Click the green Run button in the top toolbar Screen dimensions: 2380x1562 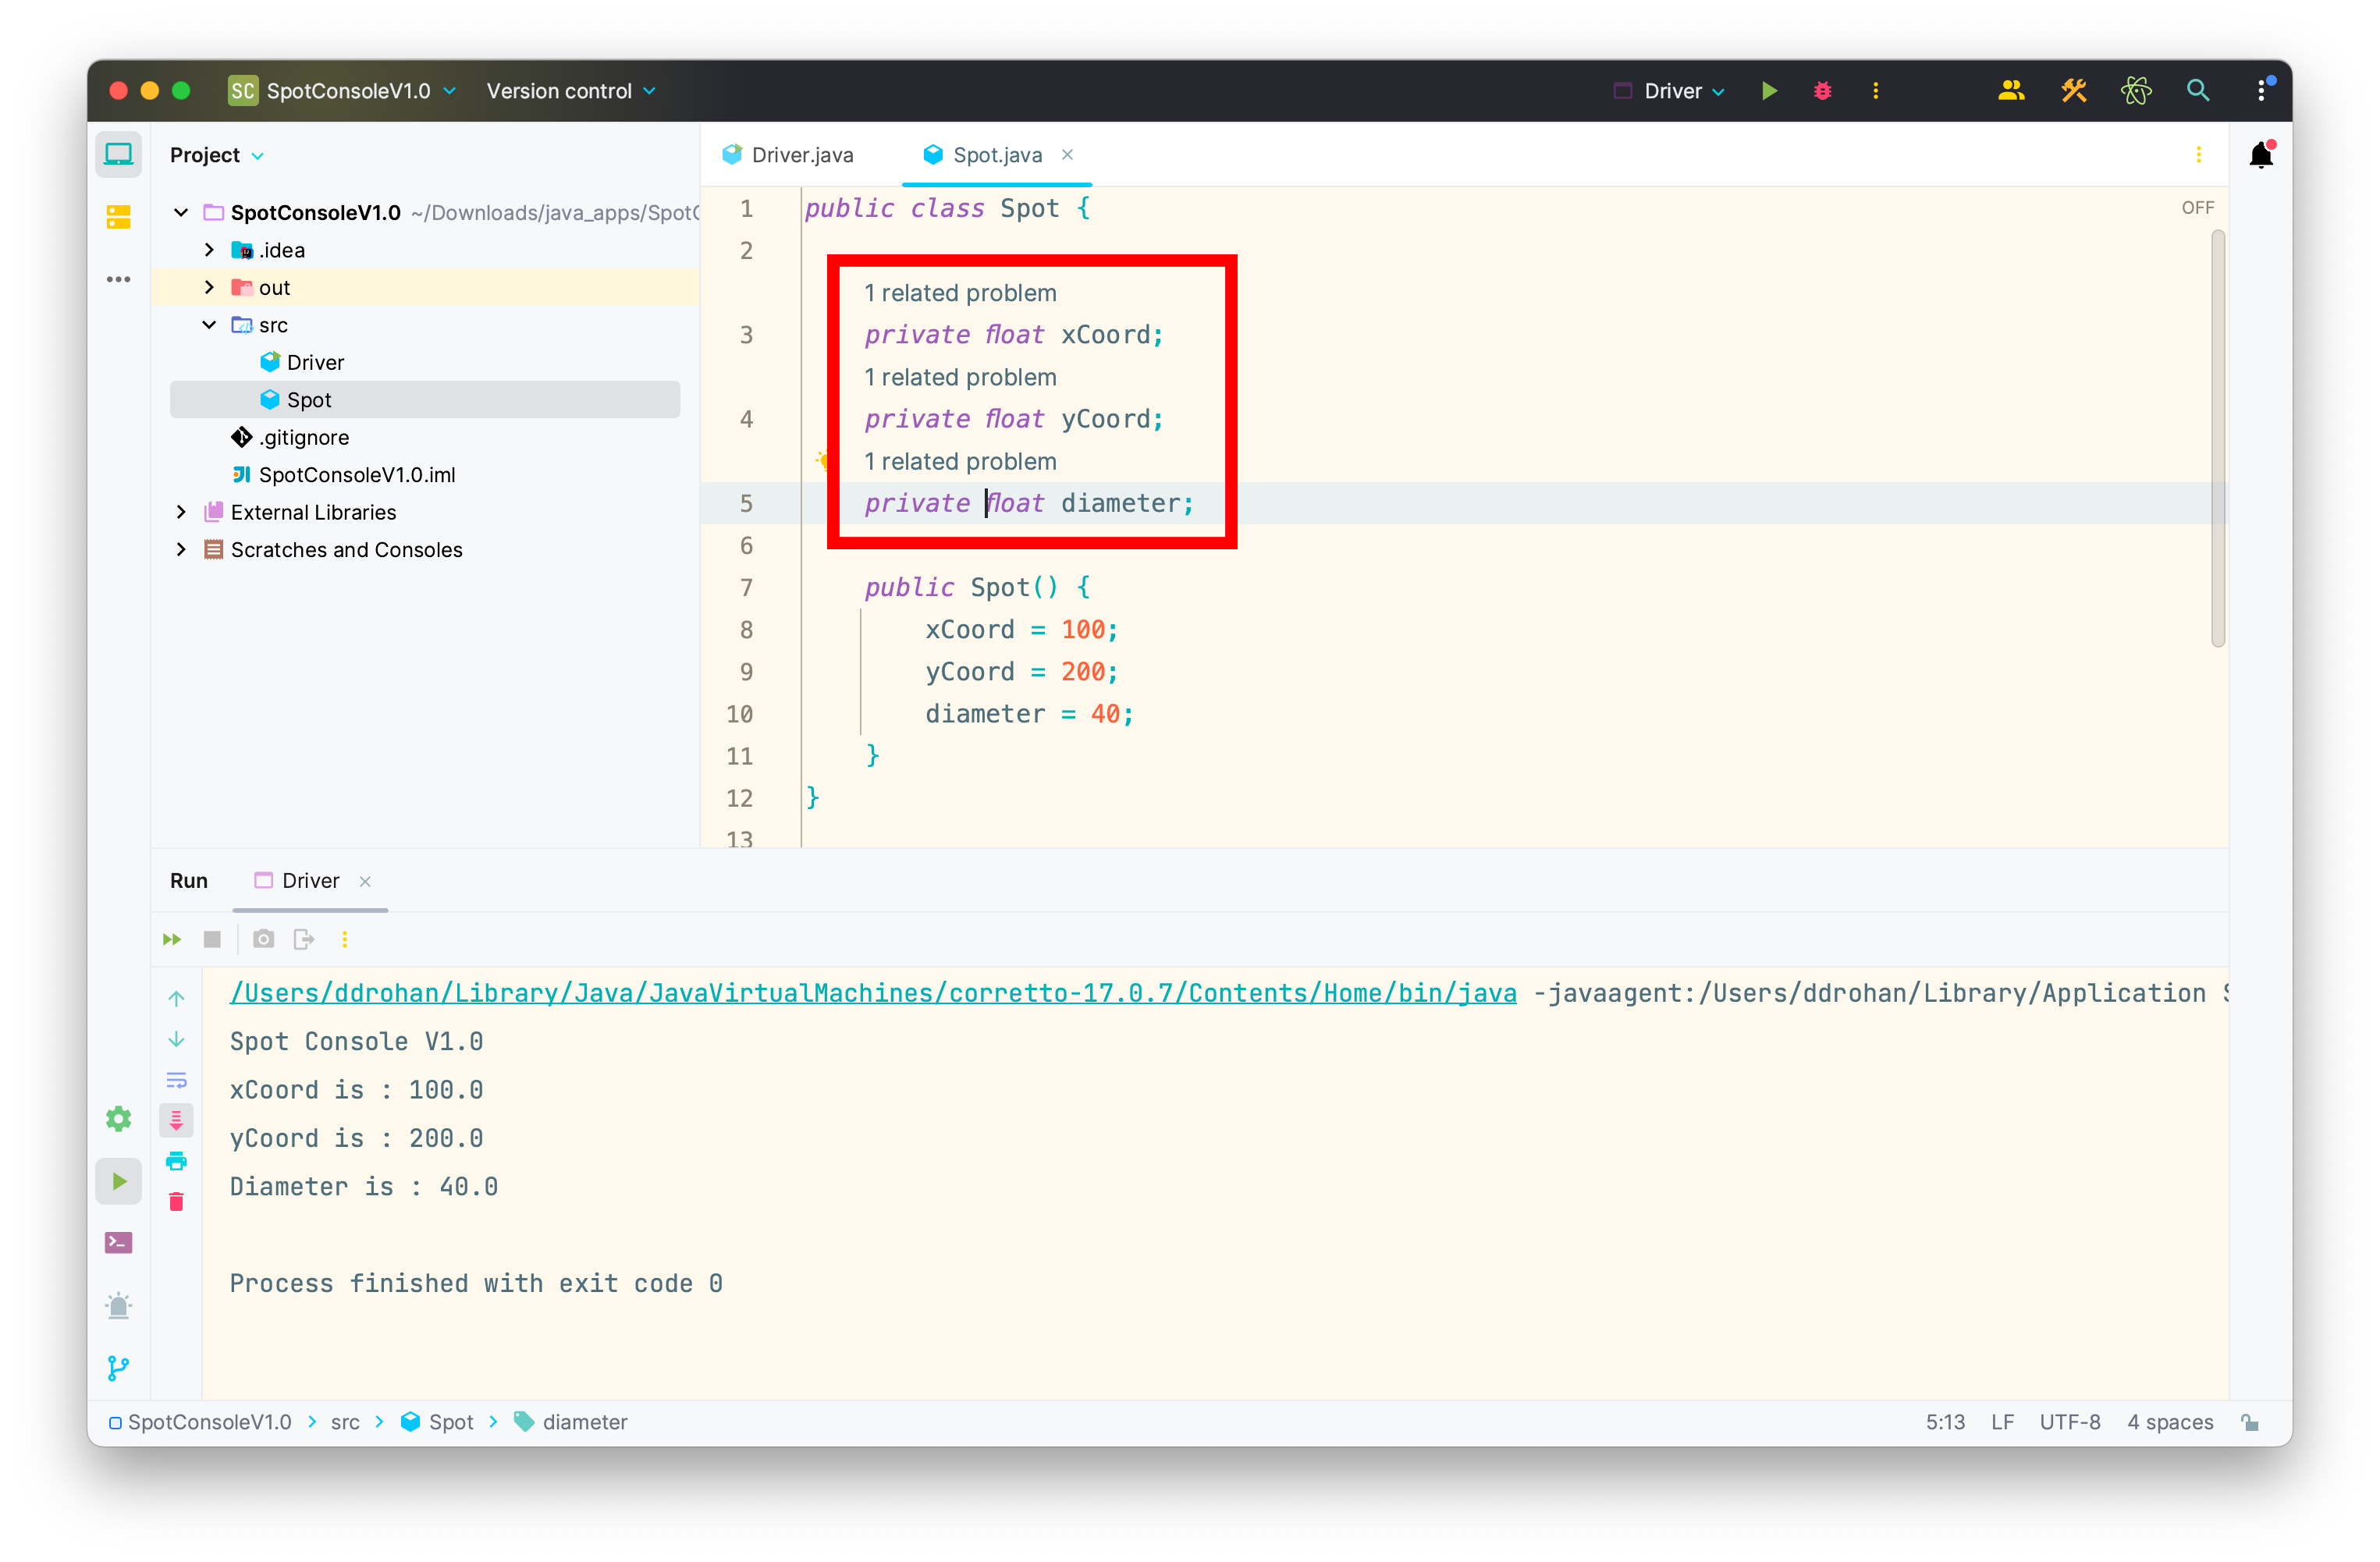(x=1768, y=91)
